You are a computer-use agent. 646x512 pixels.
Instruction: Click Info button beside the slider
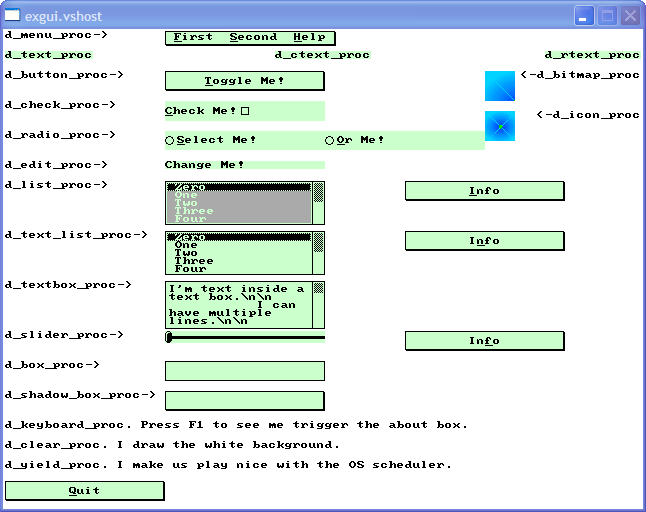[x=484, y=341]
